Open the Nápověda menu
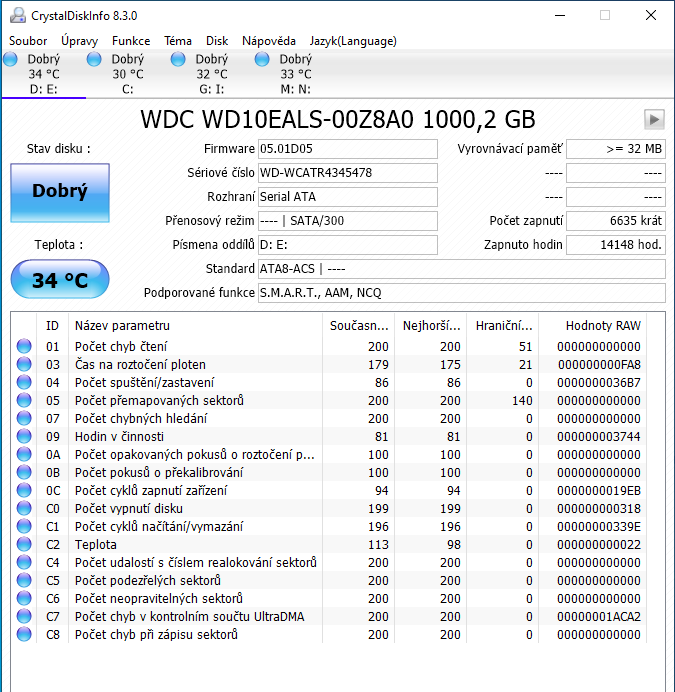 tap(269, 41)
